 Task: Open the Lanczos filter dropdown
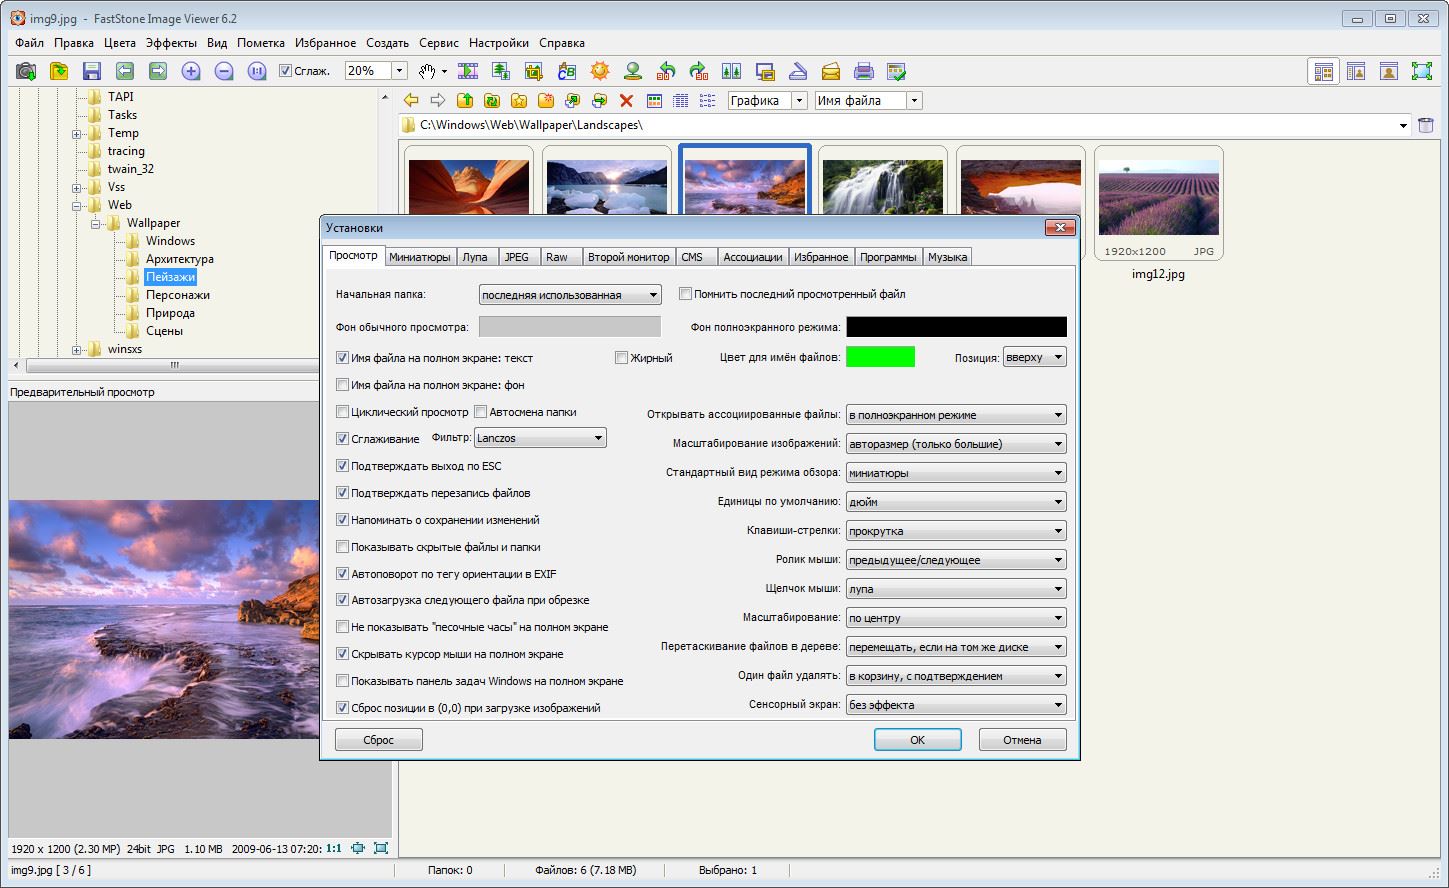click(540, 438)
